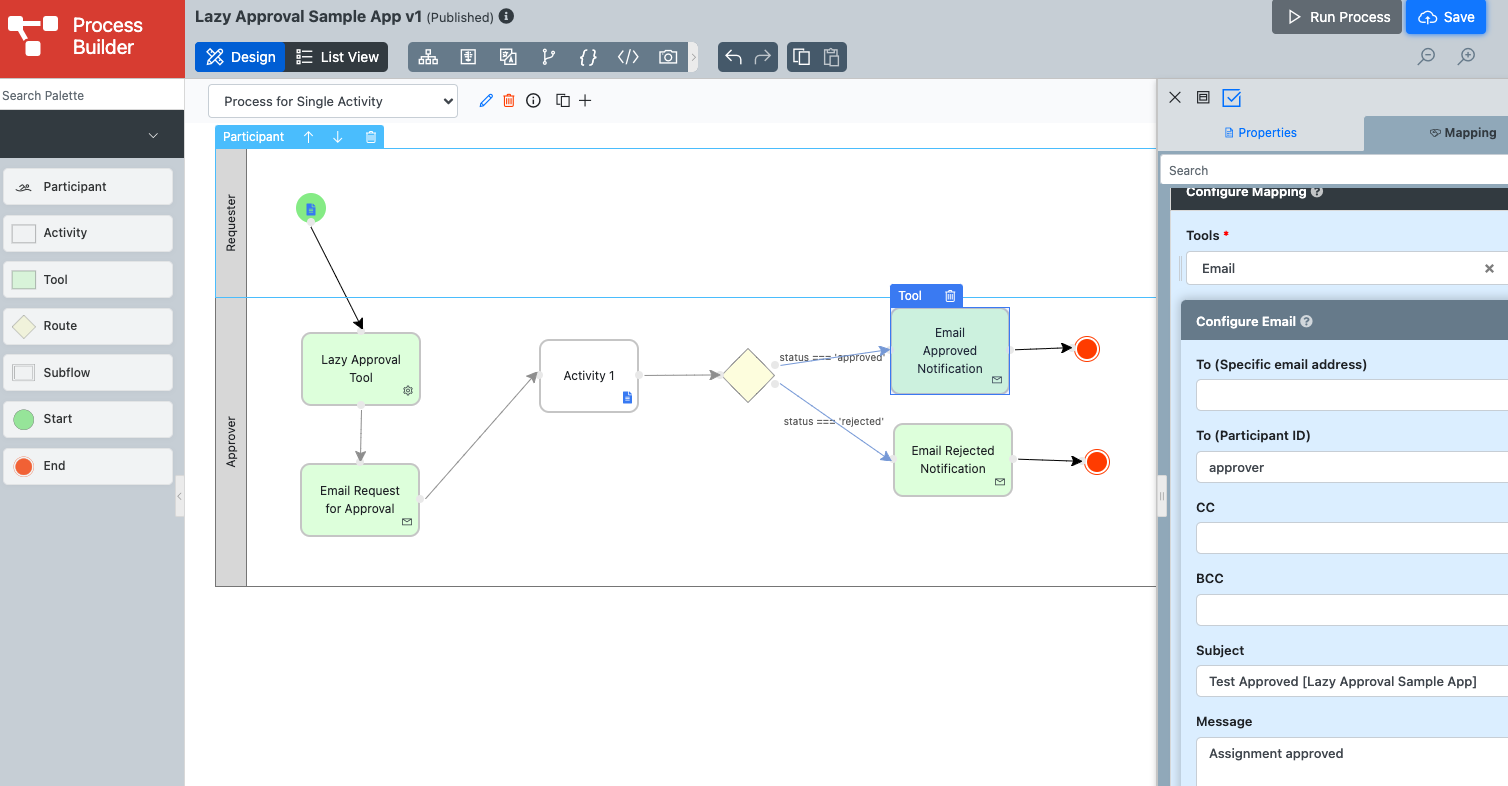Image resolution: width=1508 pixels, height=786 pixels.
Task: Toggle the blue checkmark box in properties panel
Action: tap(1232, 98)
